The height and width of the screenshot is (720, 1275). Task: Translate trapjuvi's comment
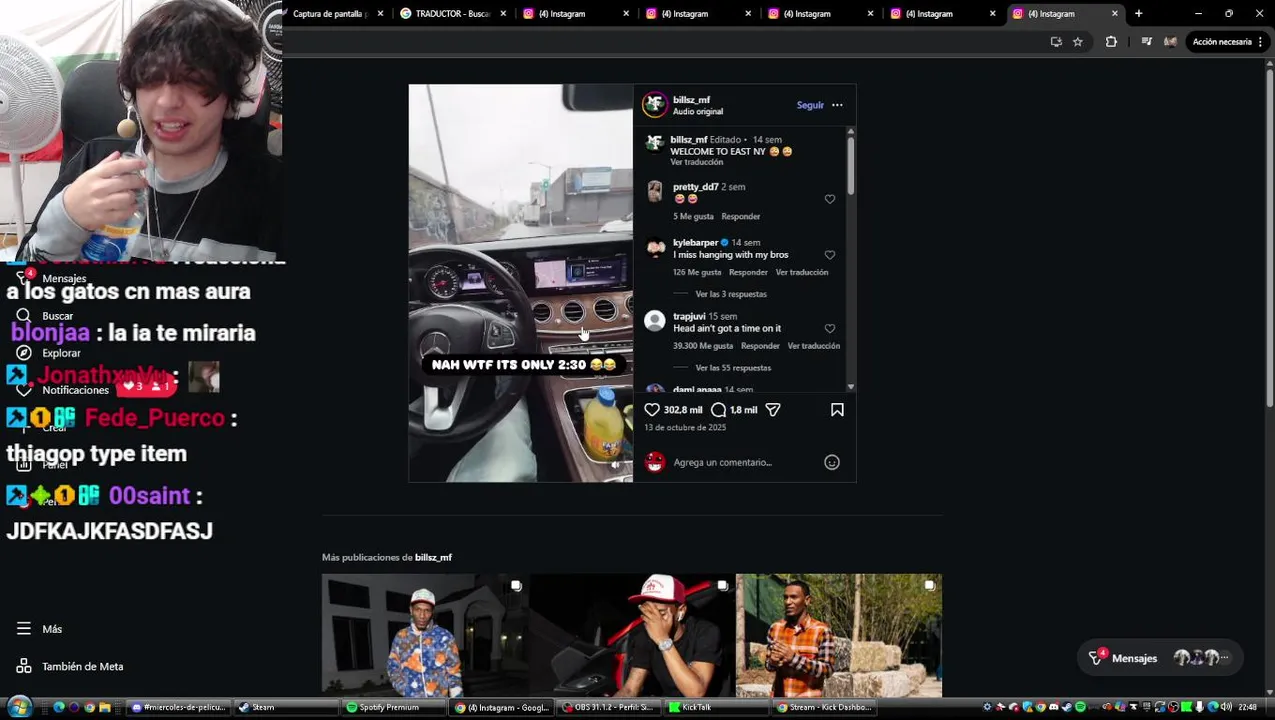coord(814,346)
